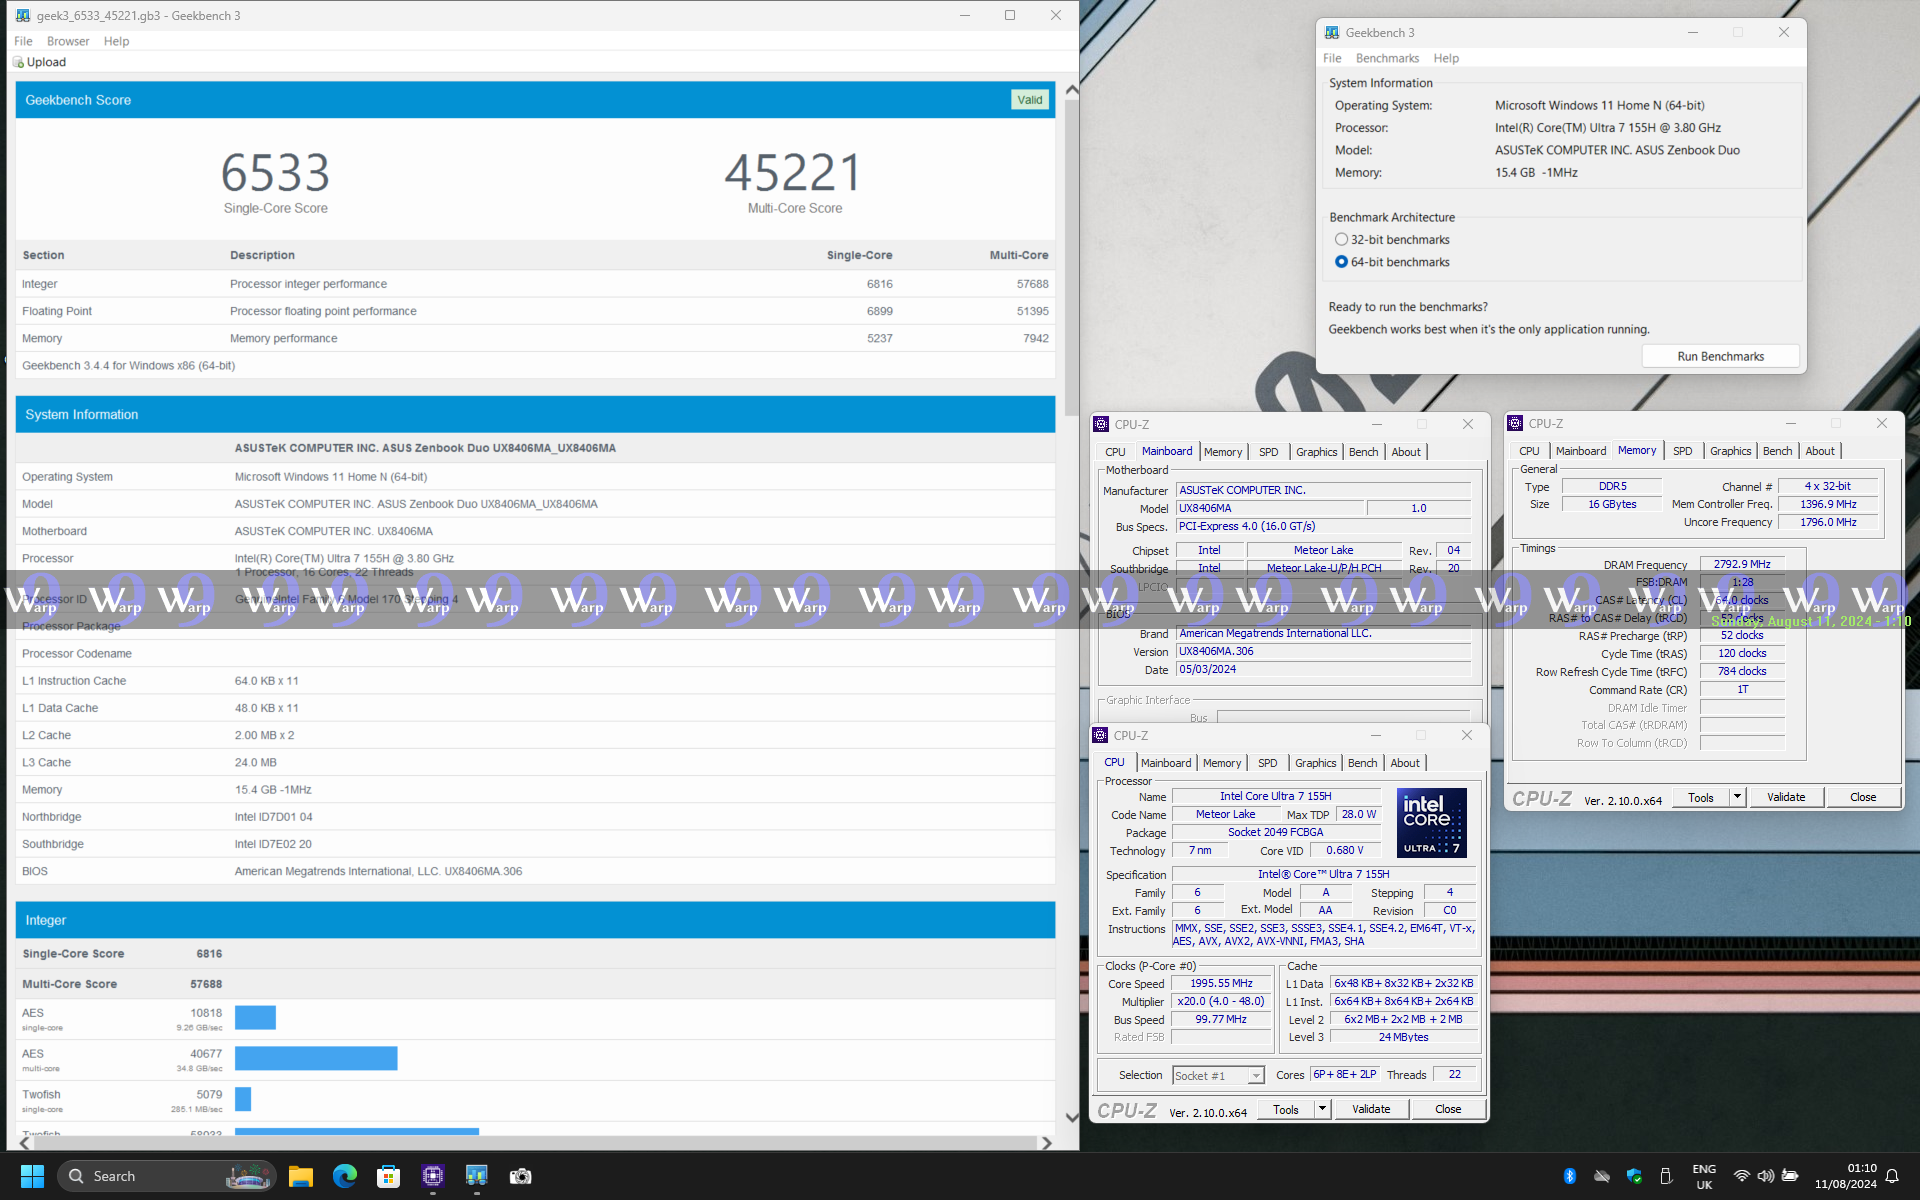1920x1200 pixels.
Task: Click Close in the CPU-Z Memory window
Action: 1863,797
